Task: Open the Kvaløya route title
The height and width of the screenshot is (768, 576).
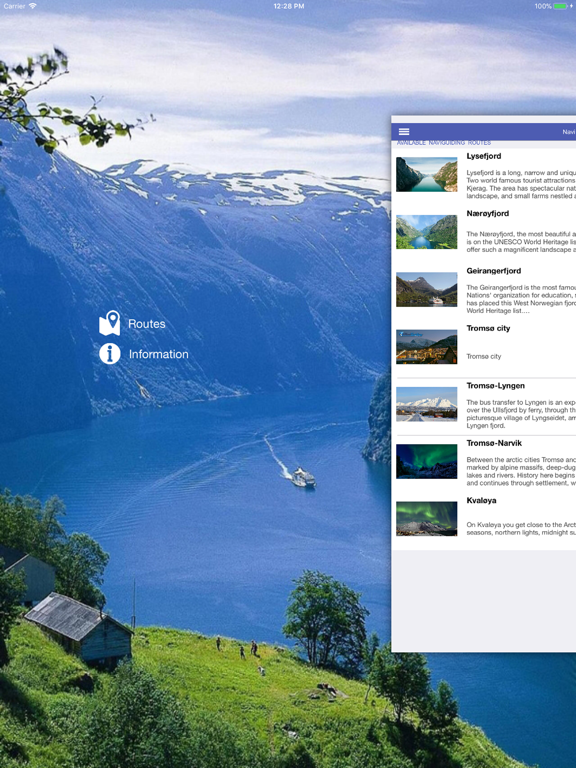Action: [481, 500]
